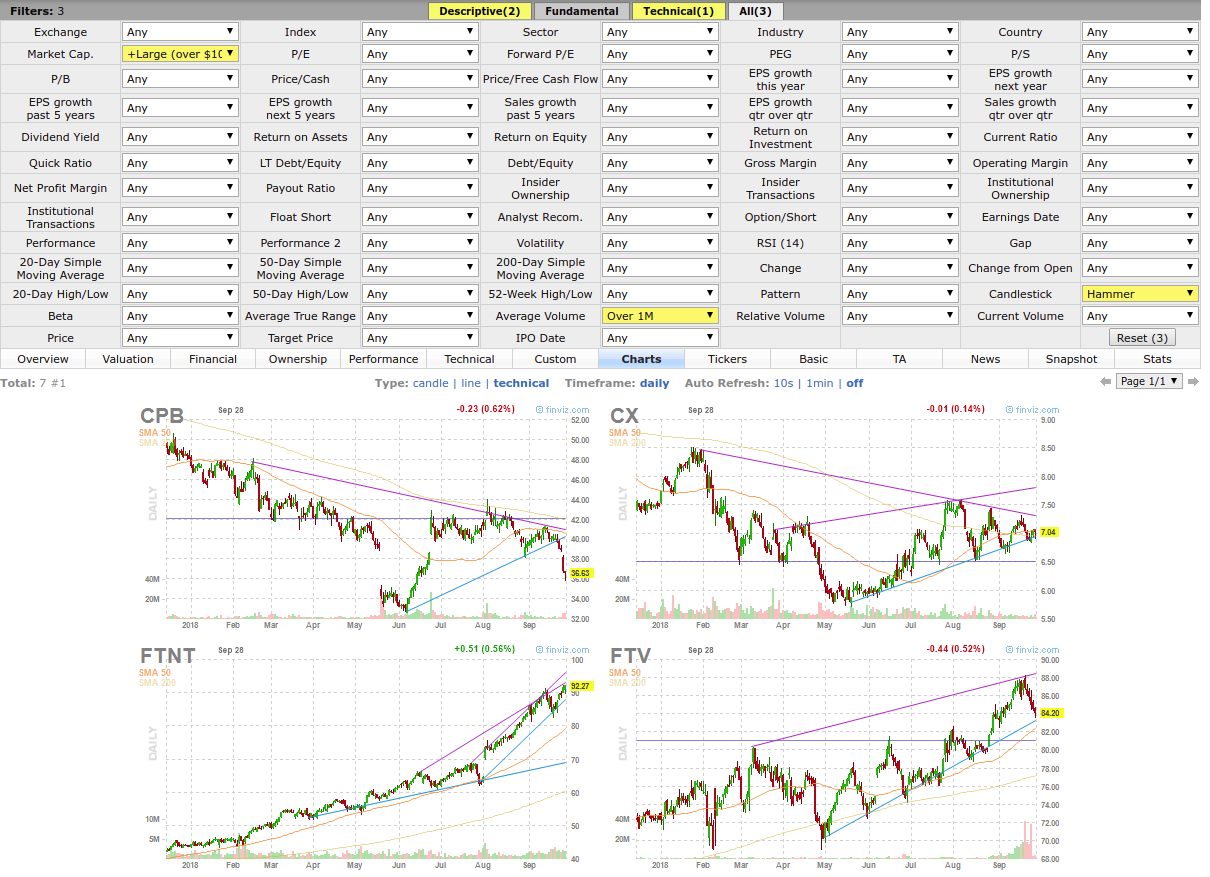
Task: Switch to the Fundamental filter tab
Action: click(x=582, y=11)
